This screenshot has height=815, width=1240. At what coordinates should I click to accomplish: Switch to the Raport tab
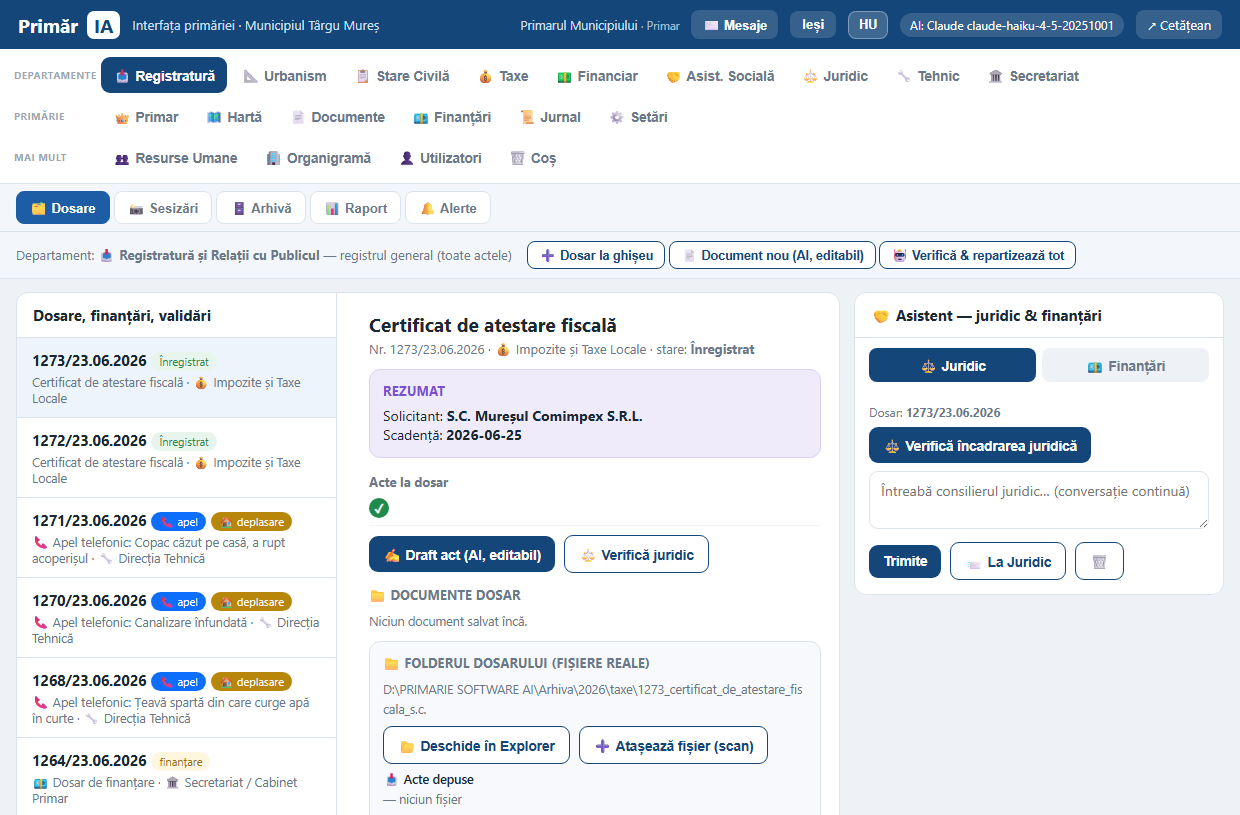355,208
